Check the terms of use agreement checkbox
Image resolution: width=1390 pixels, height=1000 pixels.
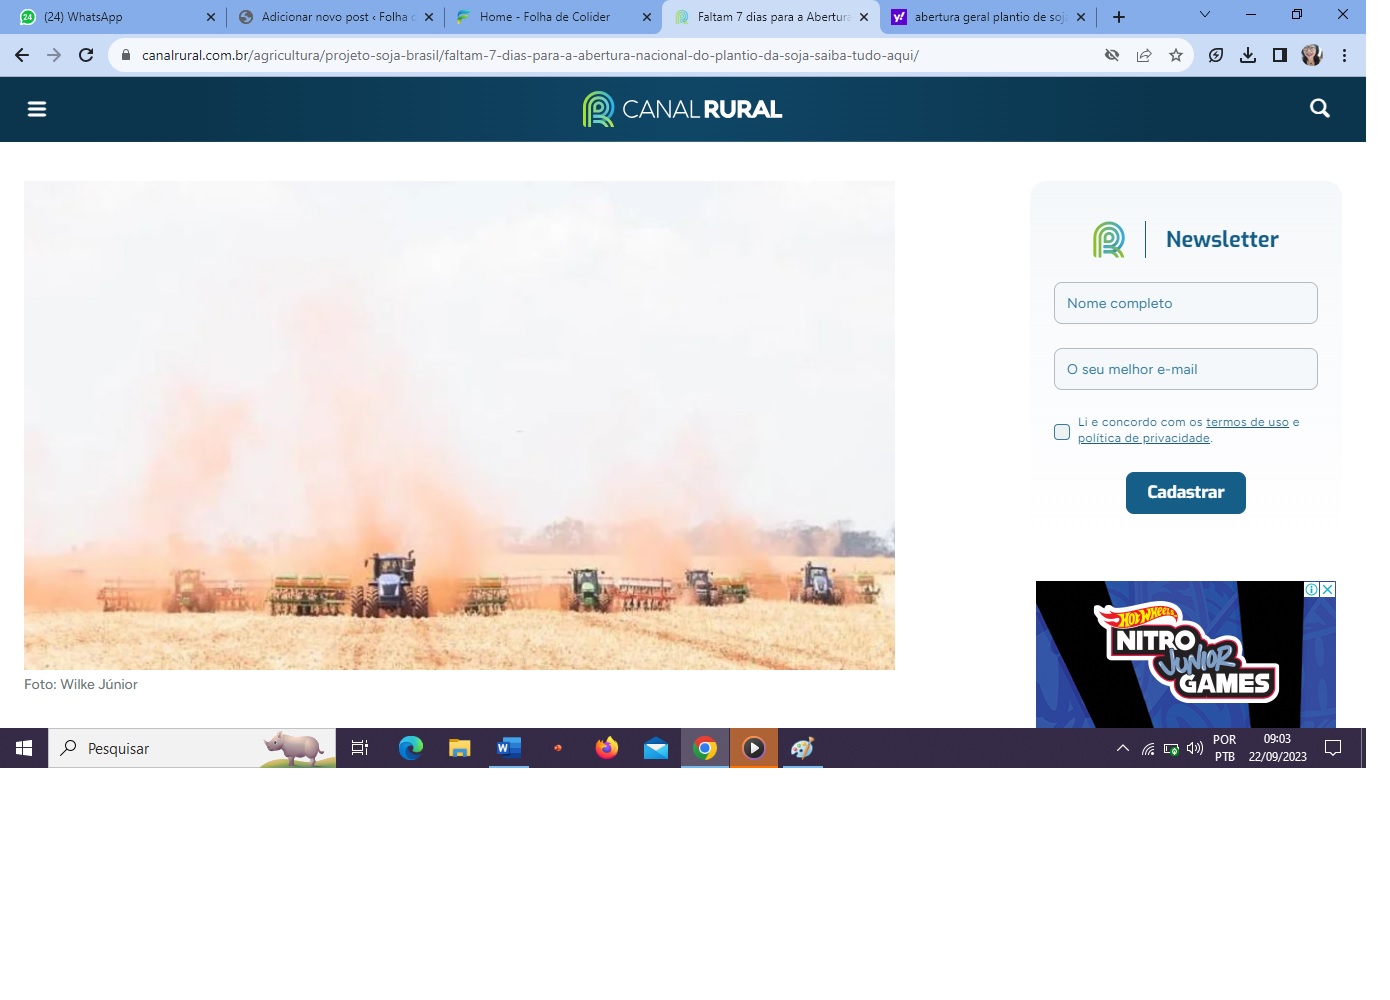tap(1062, 432)
